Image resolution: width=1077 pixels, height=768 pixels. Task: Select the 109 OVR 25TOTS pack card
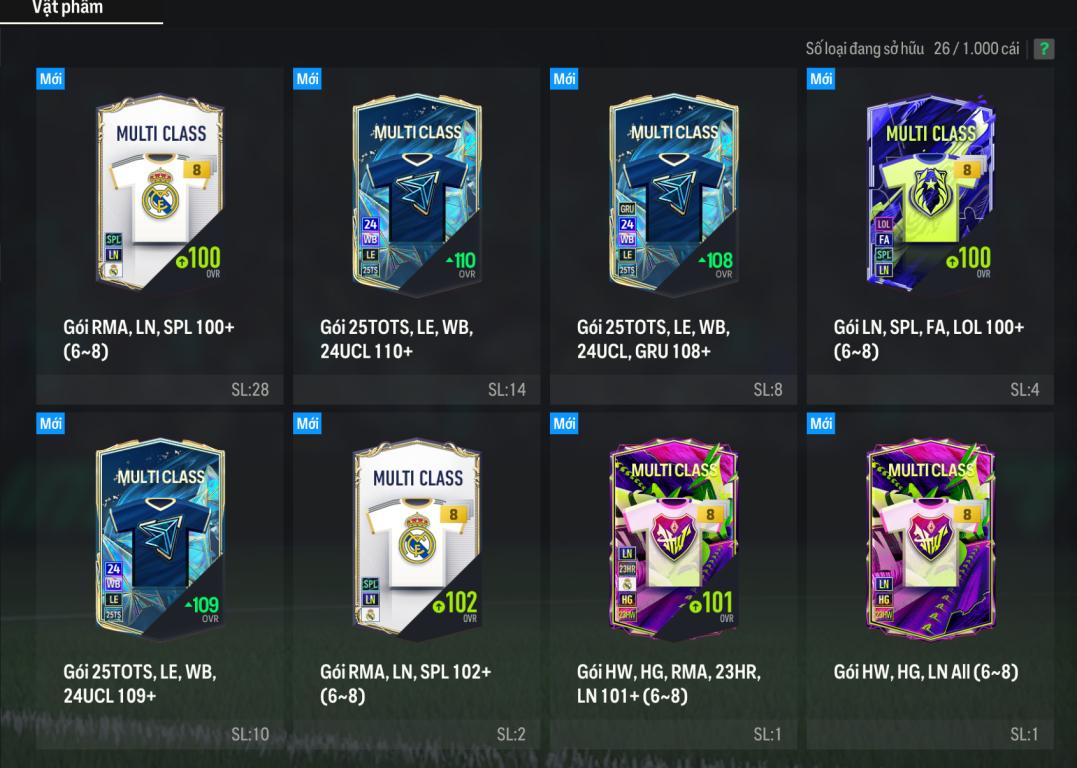tap(159, 580)
